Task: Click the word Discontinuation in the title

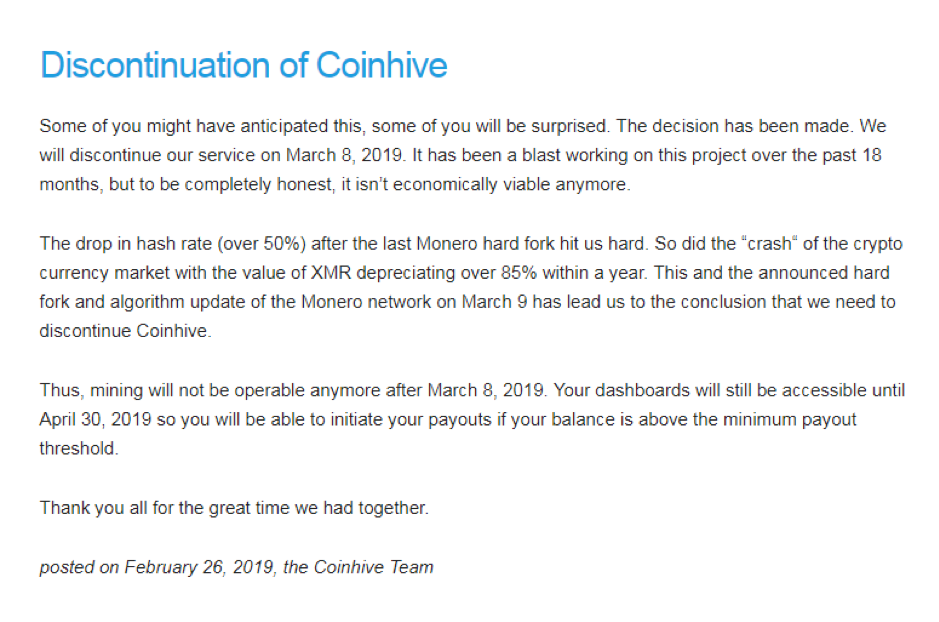Action: 156,65
